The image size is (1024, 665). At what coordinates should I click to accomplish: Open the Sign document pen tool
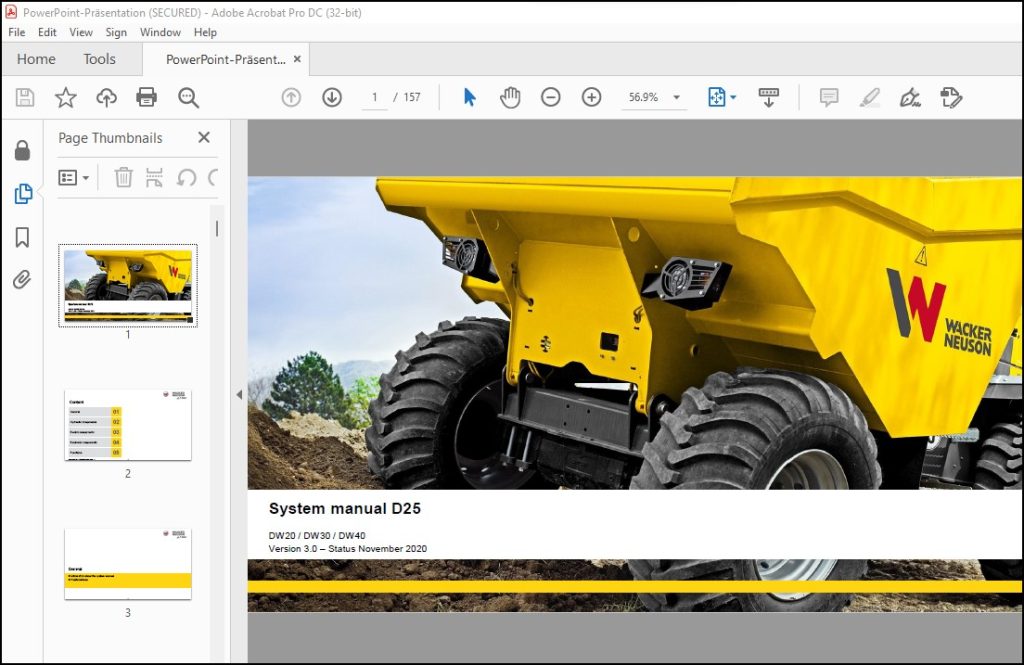(910, 97)
